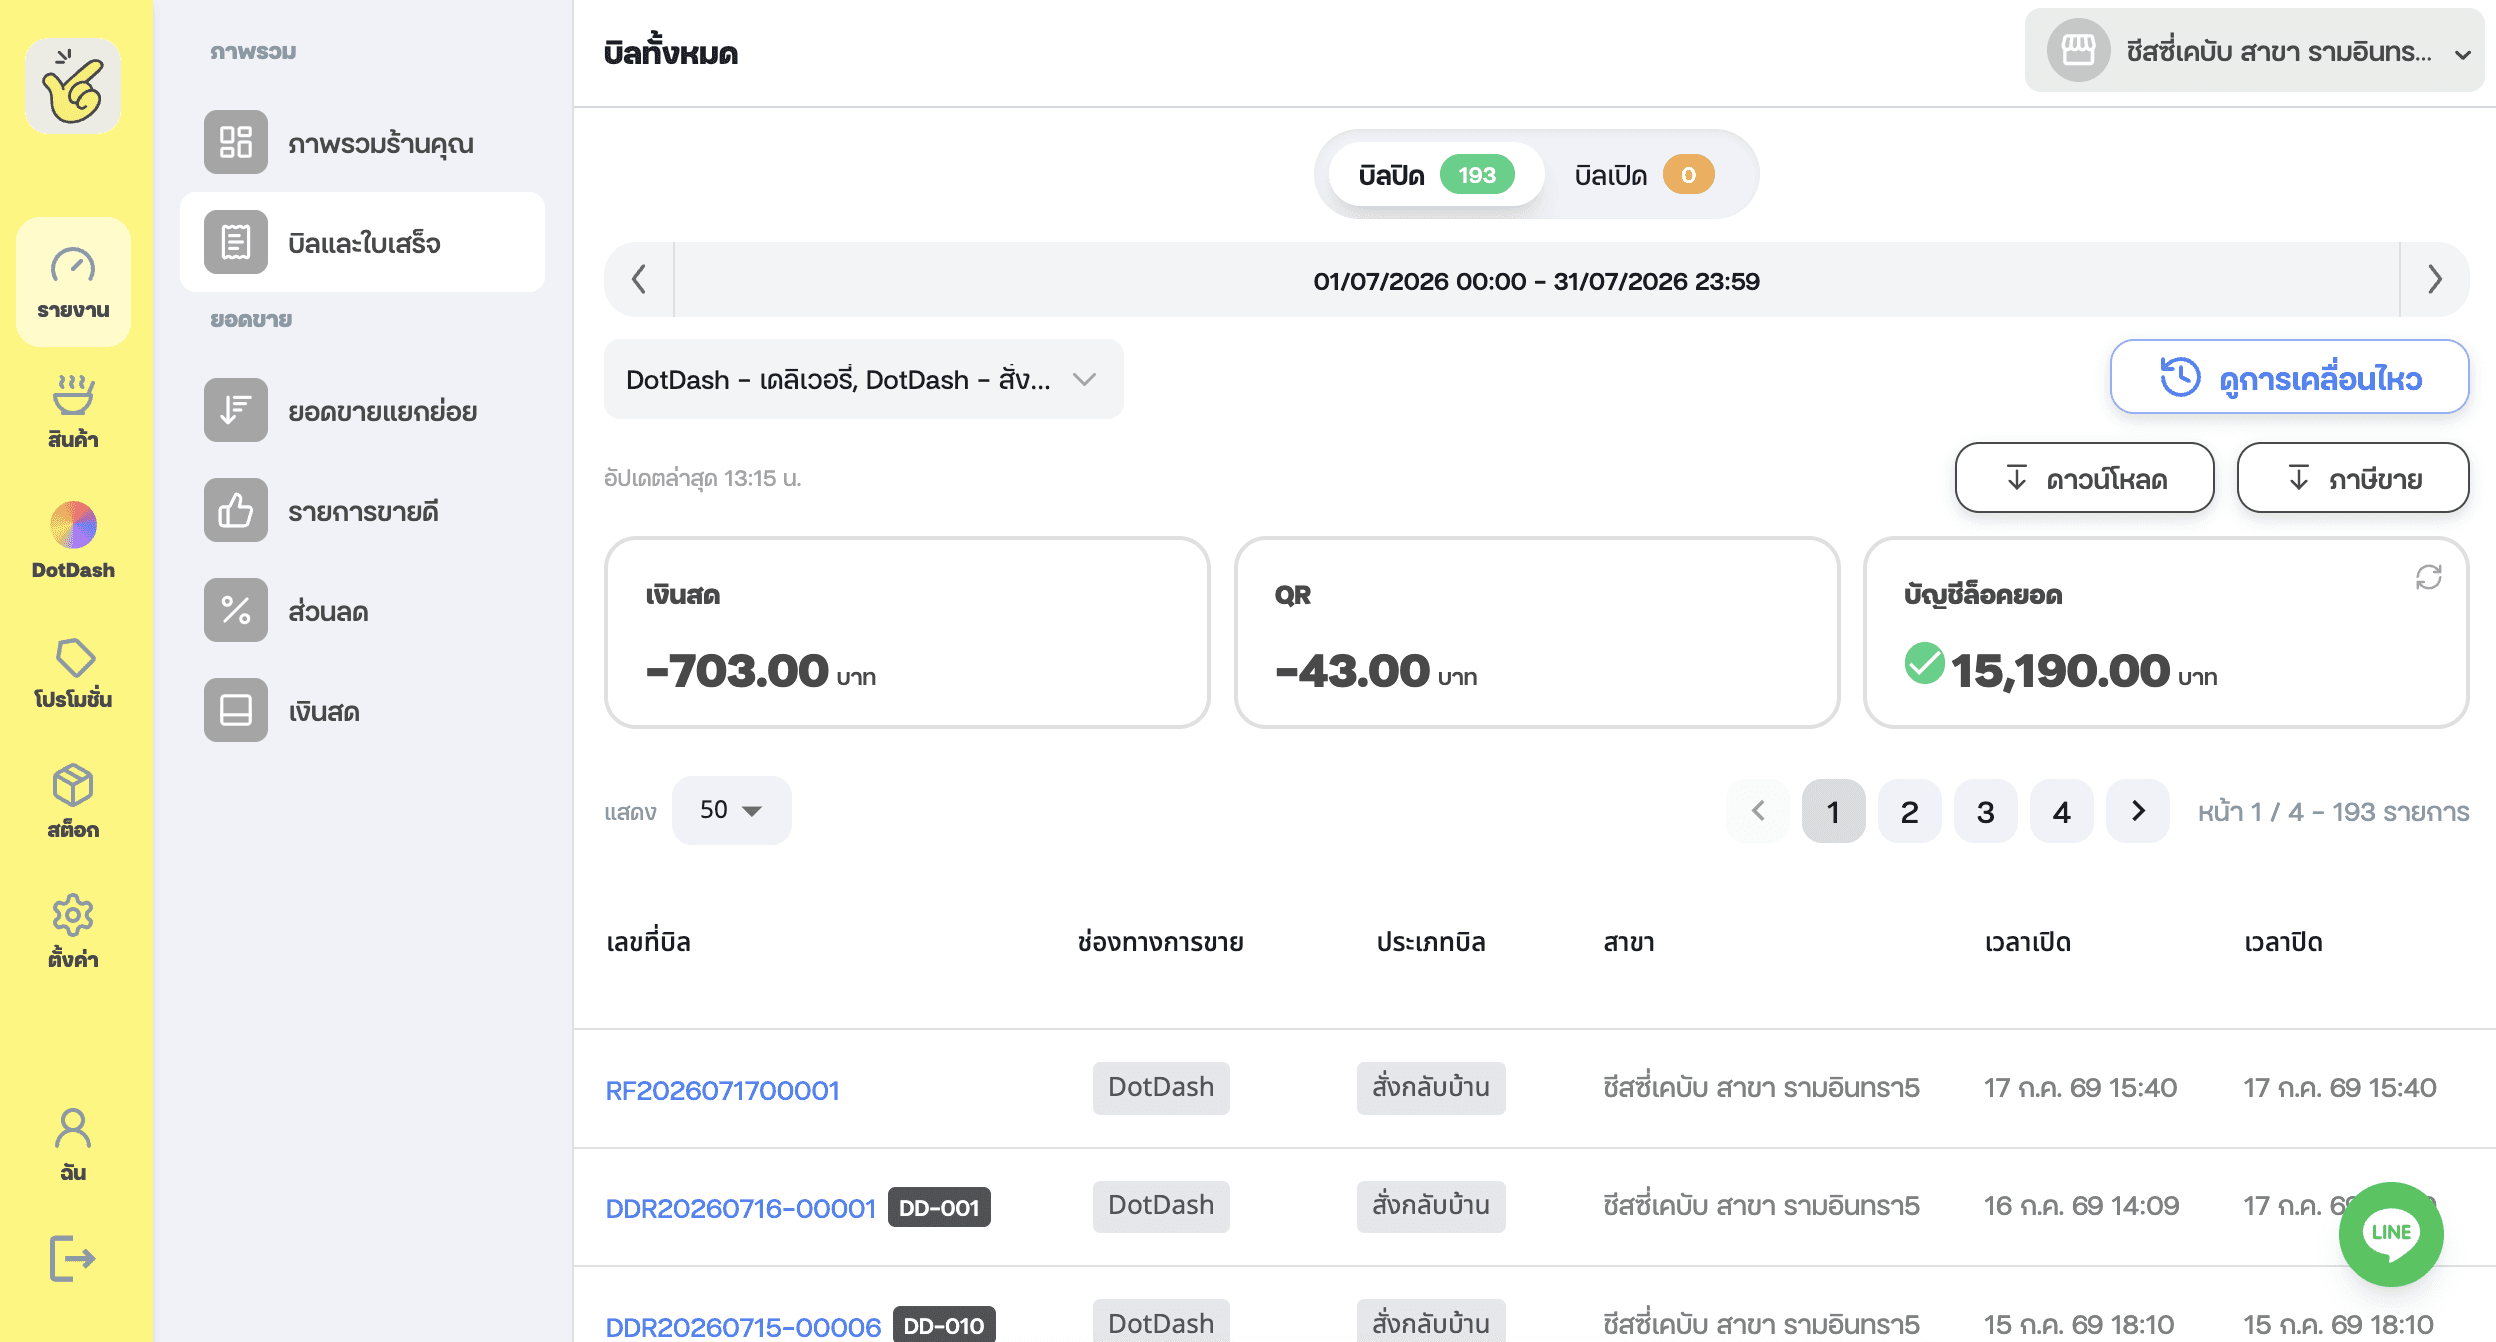This screenshot has width=2496, height=1342.
Task: Go to next date range arrow
Action: click(x=2435, y=279)
